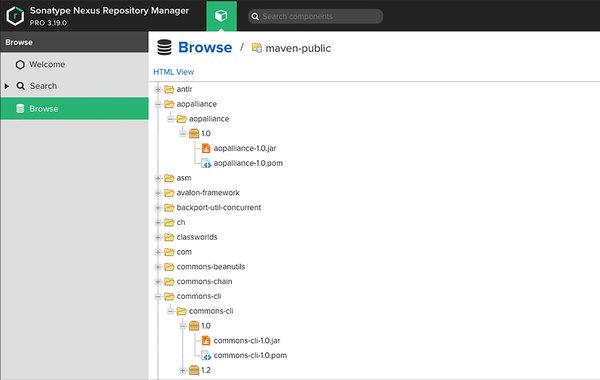Collapse the top-level aopalliance folder
This screenshot has height=380, width=600.
coord(158,104)
